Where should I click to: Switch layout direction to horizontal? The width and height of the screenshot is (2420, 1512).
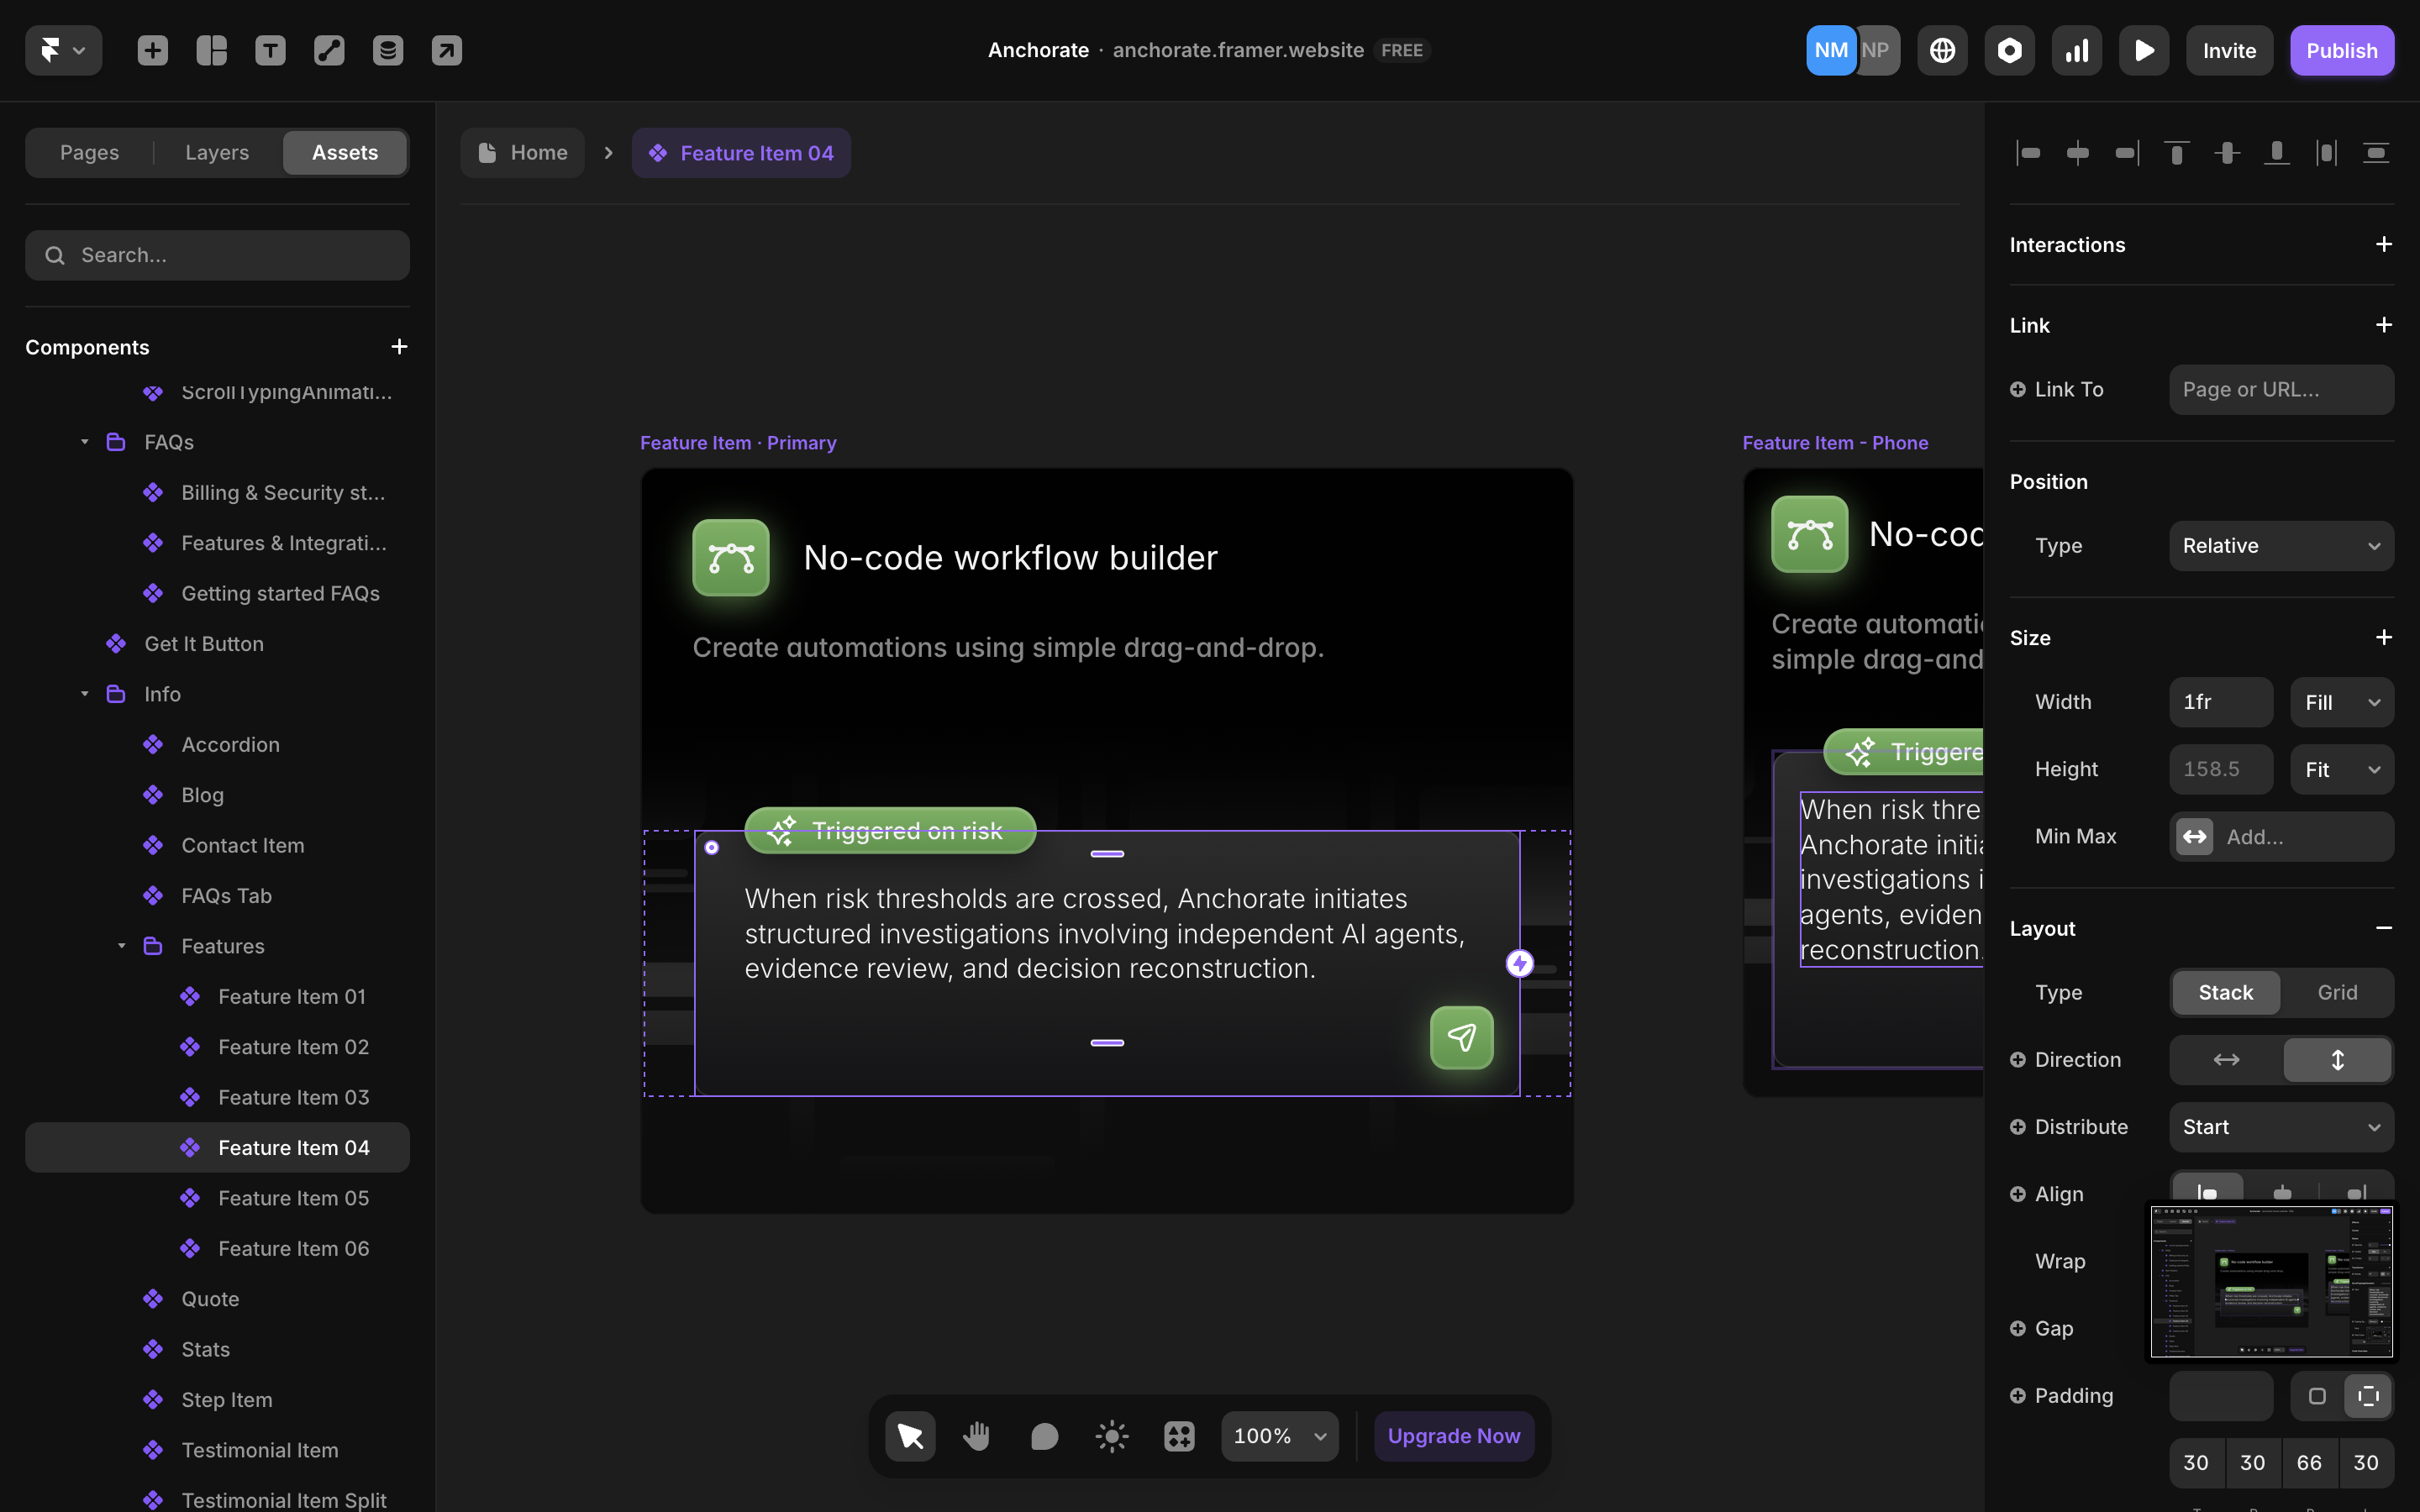click(x=2225, y=1060)
